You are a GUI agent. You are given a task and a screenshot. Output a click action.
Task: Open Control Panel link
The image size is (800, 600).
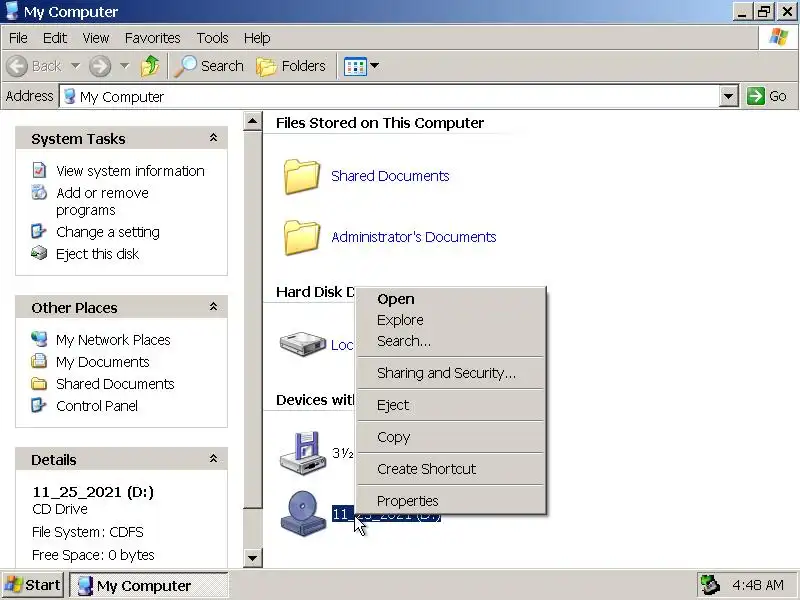click(97, 406)
